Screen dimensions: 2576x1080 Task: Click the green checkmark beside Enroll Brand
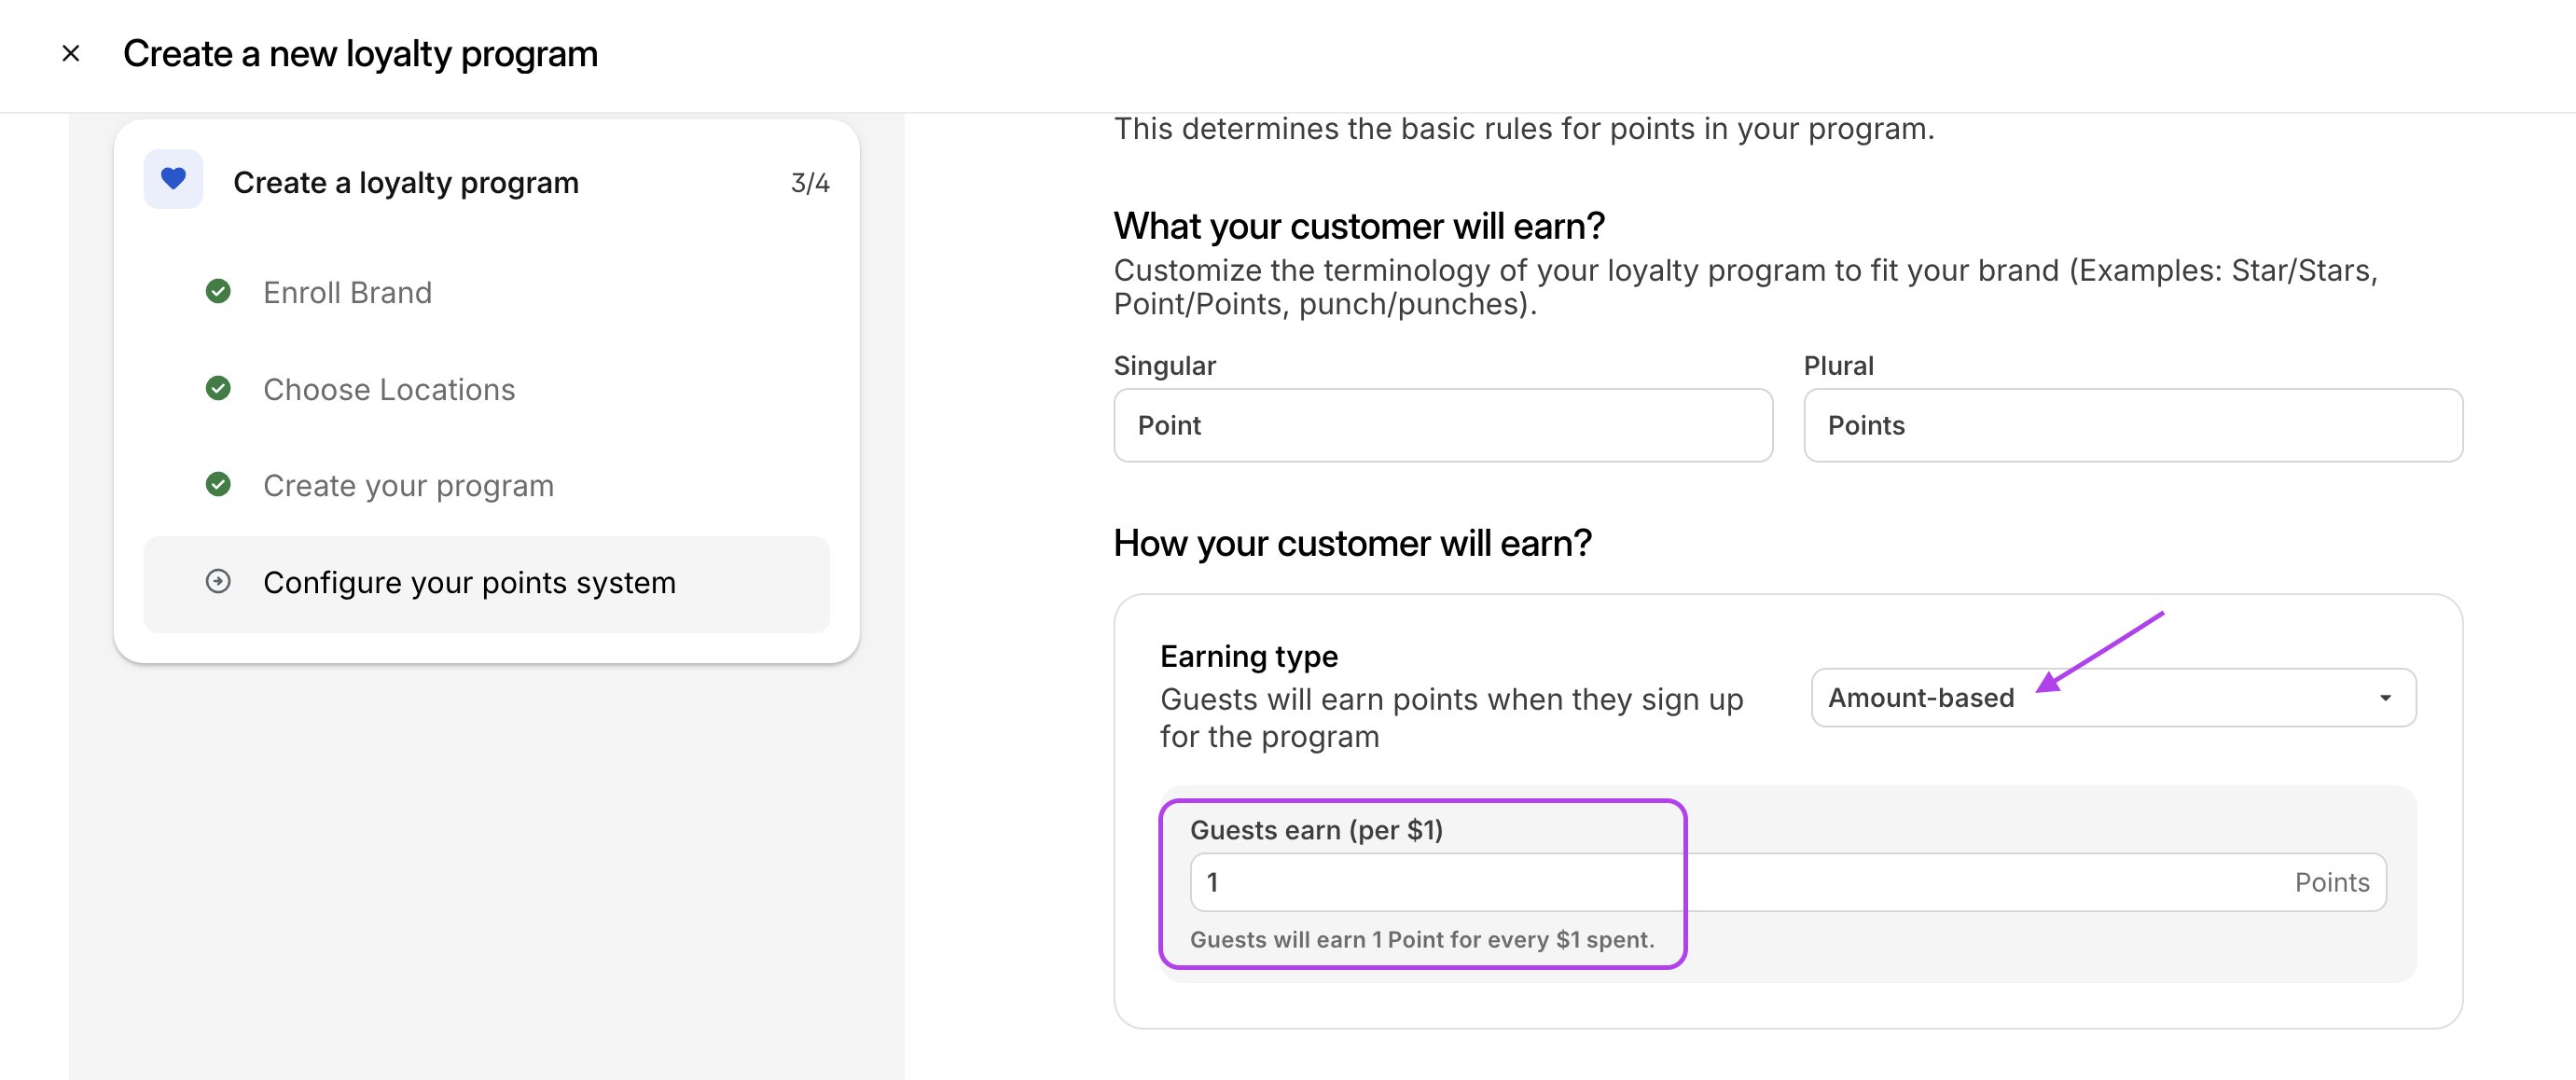click(218, 292)
